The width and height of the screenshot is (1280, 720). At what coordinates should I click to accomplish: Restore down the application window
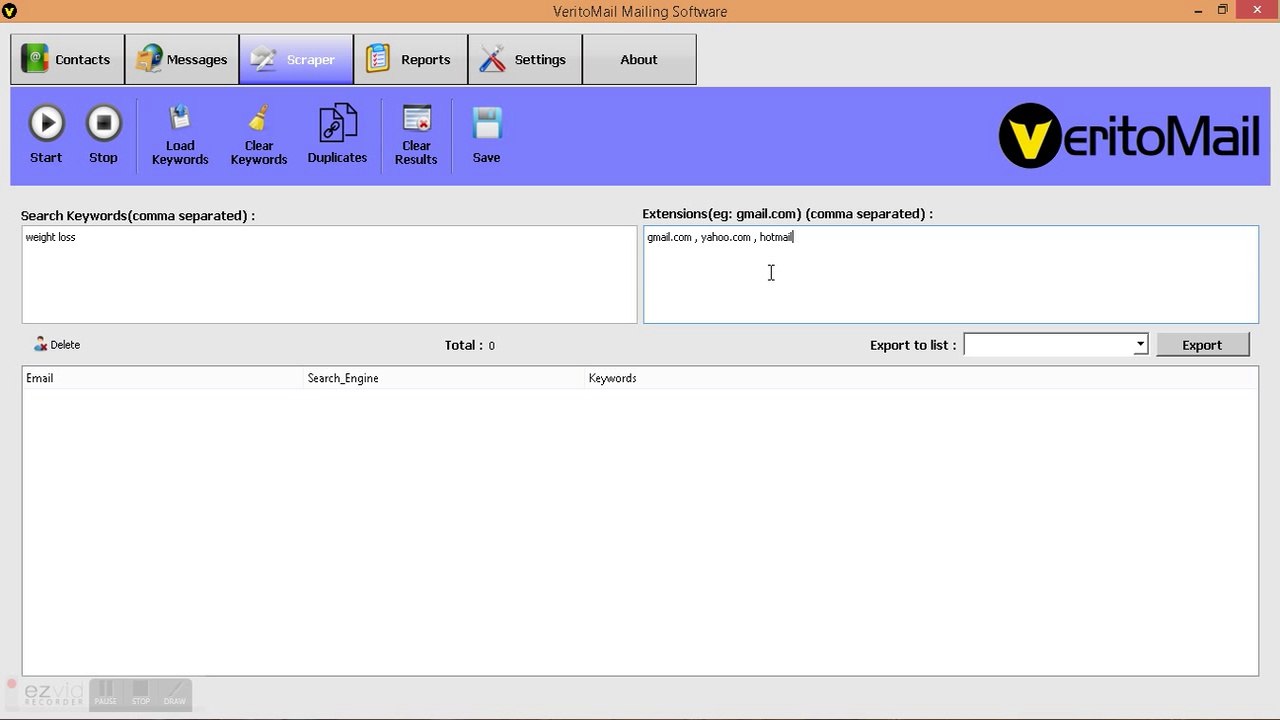(x=1222, y=10)
